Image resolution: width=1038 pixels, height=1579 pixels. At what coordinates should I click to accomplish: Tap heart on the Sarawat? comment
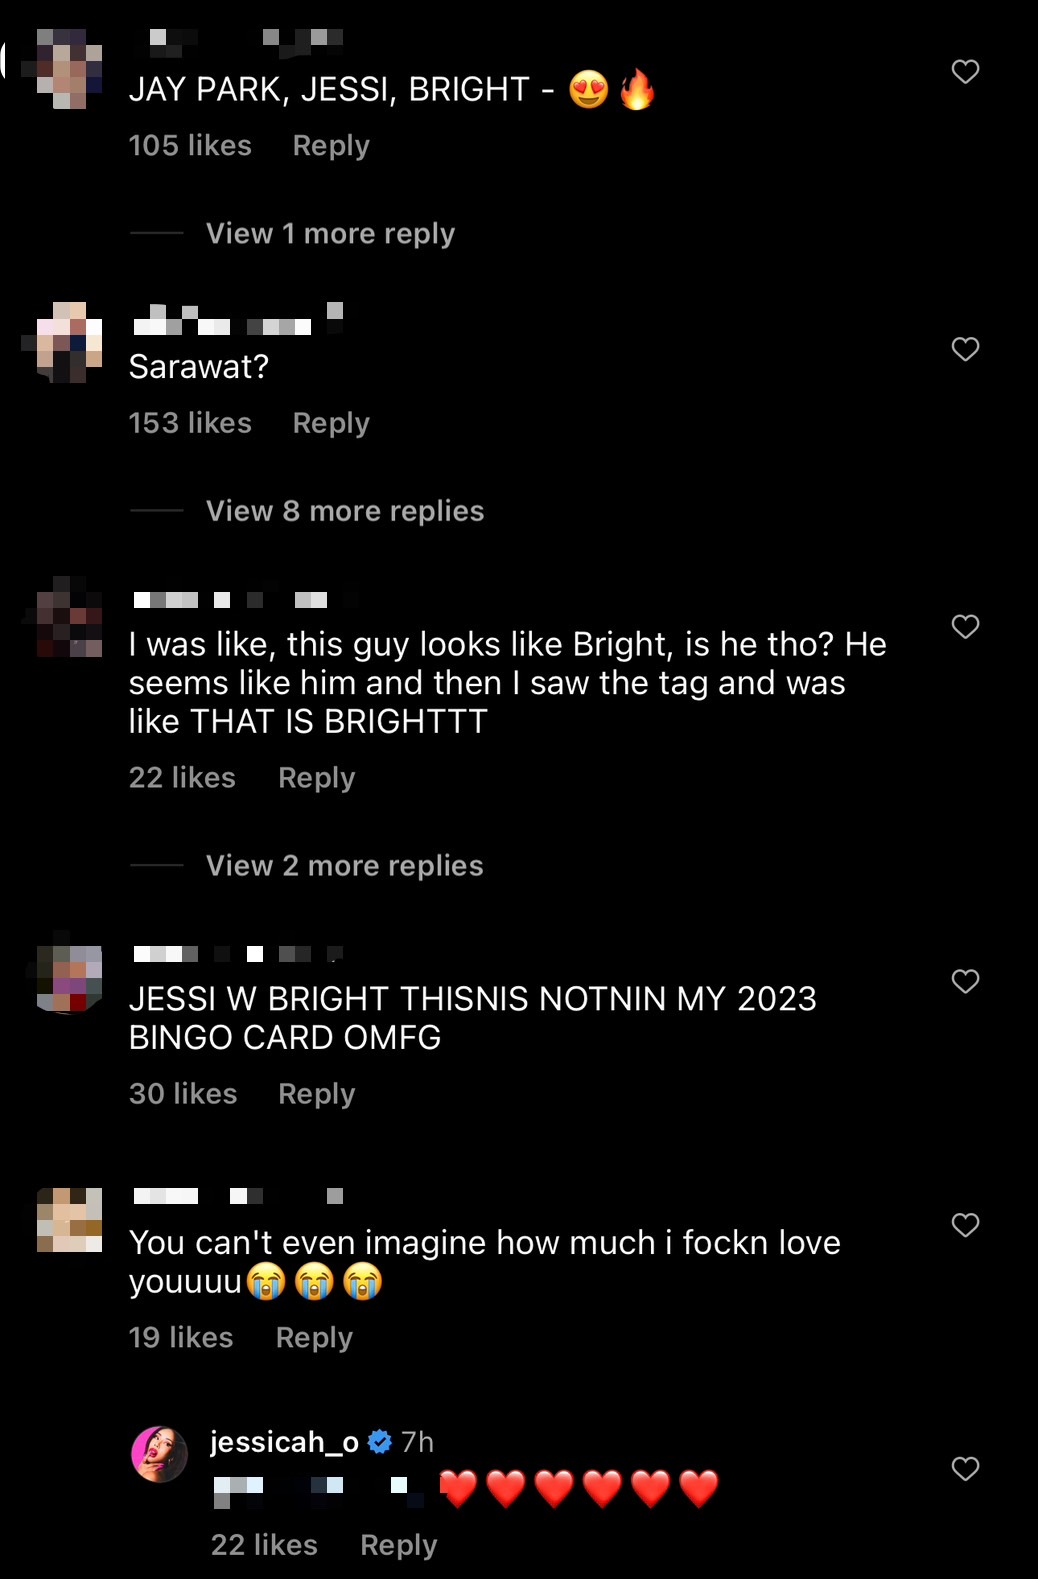965,349
